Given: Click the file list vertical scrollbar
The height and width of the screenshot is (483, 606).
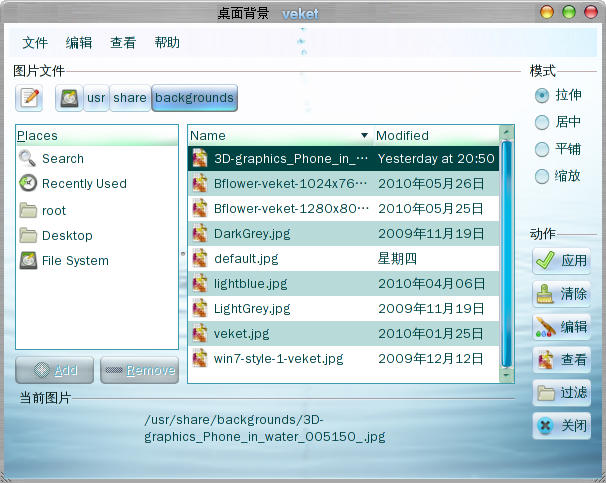Looking at the screenshot, I should tap(507, 250).
